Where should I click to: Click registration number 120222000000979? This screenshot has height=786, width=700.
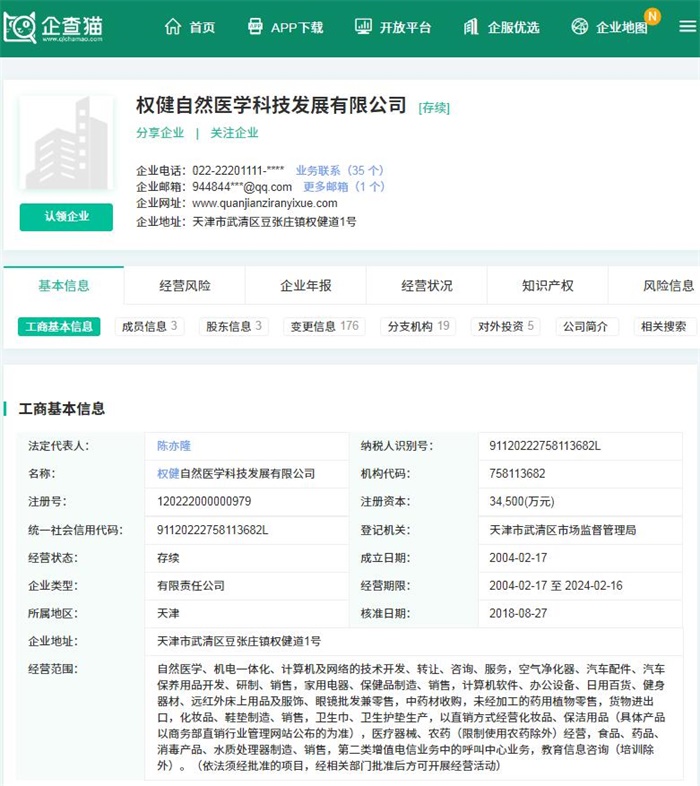pos(204,501)
